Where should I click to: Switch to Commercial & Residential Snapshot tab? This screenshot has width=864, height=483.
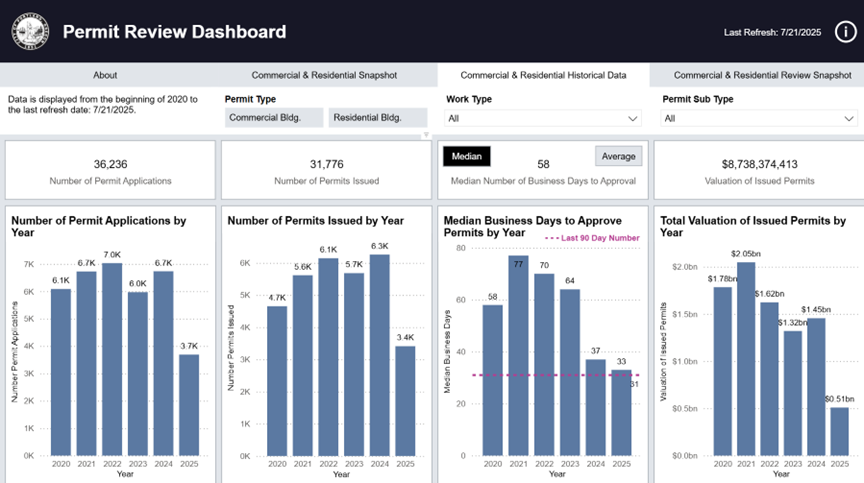[324, 75]
